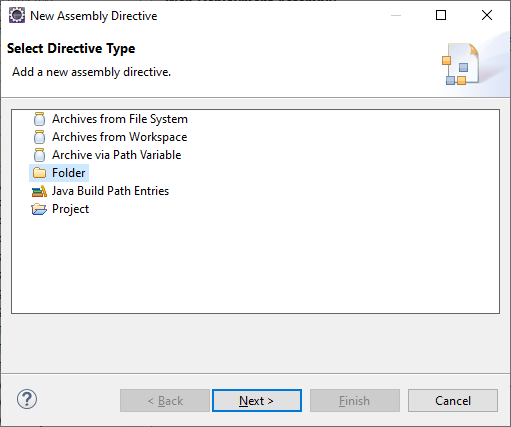Click the 'Add a new assembly directive.' text
This screenshot has height=427, width=511.
pos(91,72)
